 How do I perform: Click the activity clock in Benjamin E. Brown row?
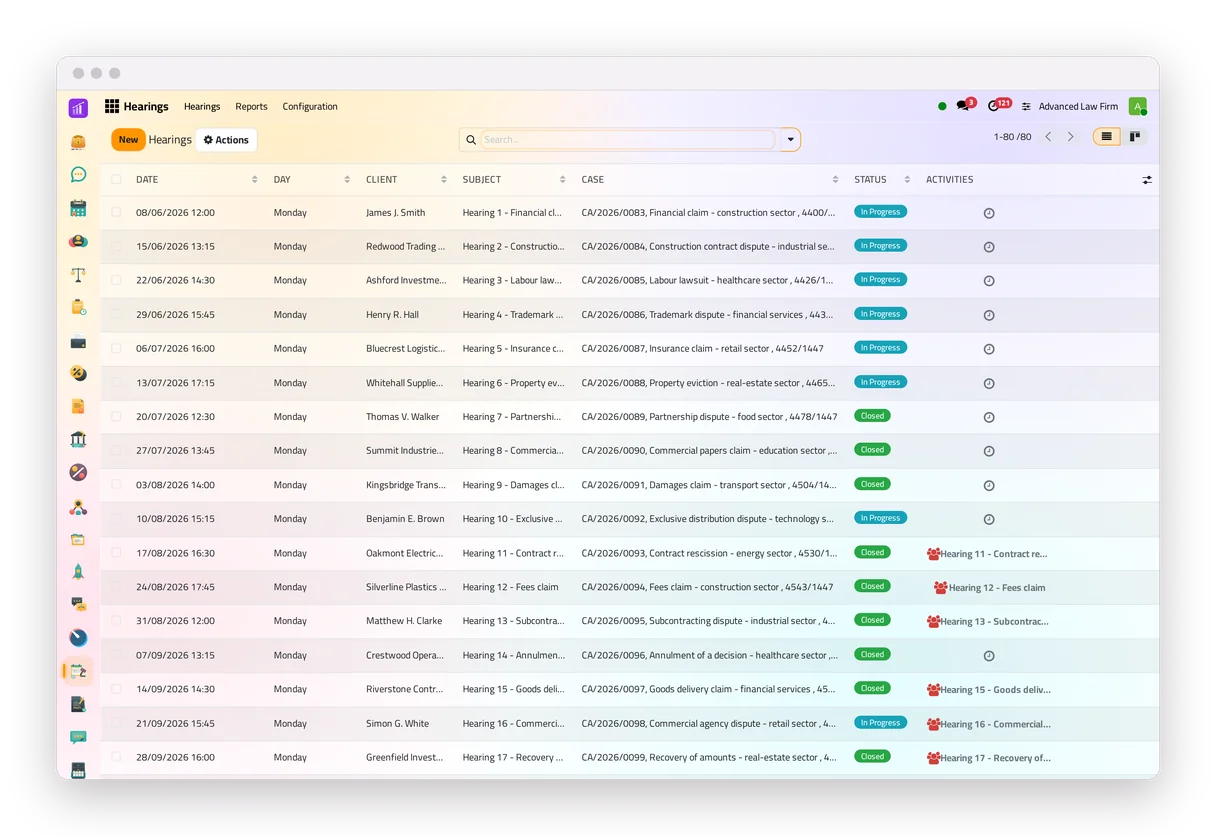pos(989,519)
